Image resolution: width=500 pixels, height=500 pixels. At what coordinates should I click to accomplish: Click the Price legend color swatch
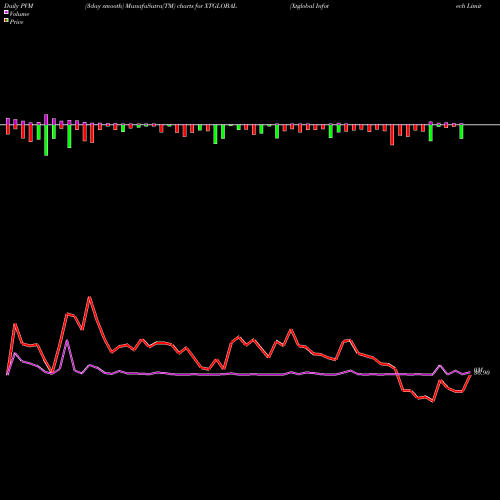tap(6, 21)
